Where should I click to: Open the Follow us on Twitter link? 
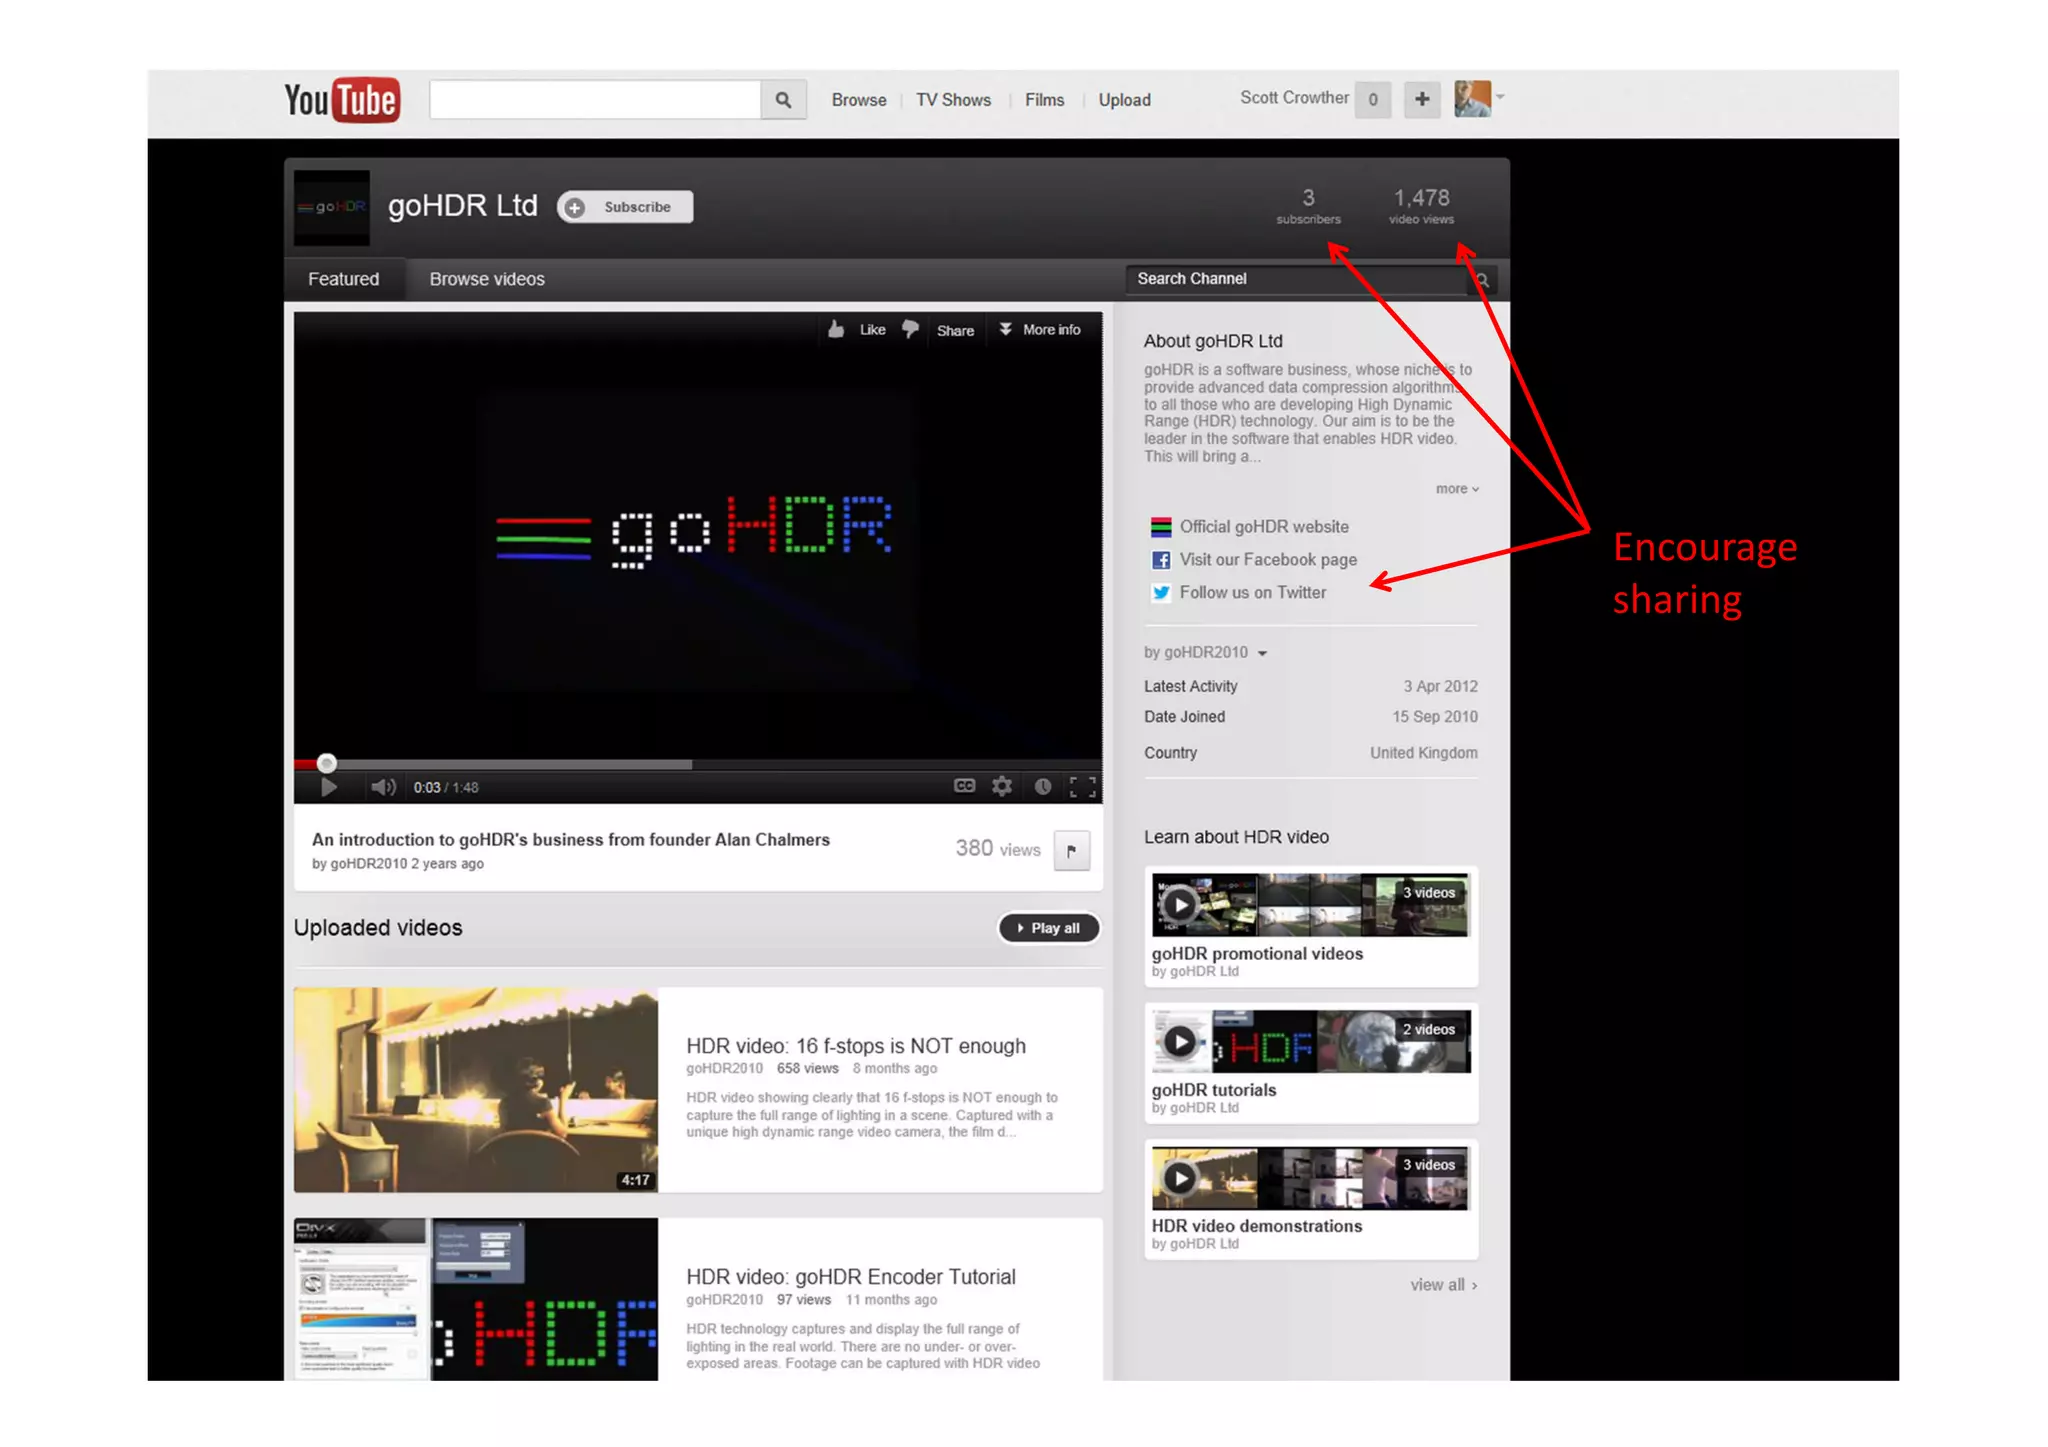pos(1252,592)
